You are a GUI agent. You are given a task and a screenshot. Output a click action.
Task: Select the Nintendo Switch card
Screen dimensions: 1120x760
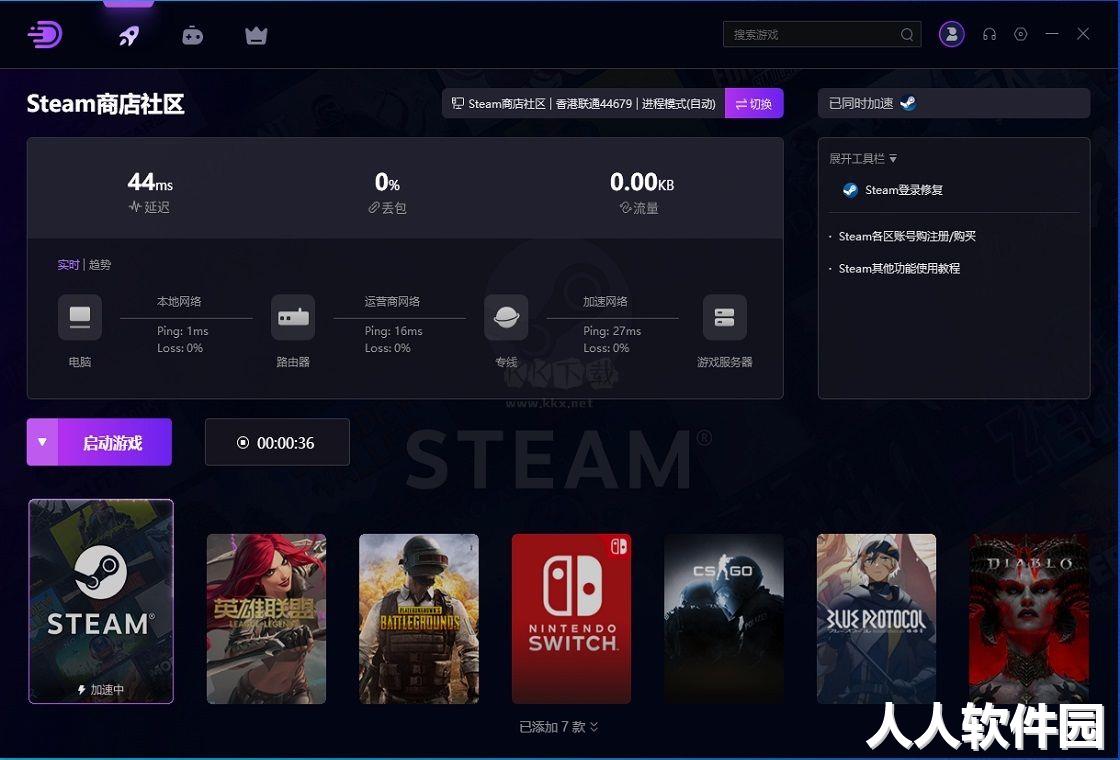(x=571, y=619)
